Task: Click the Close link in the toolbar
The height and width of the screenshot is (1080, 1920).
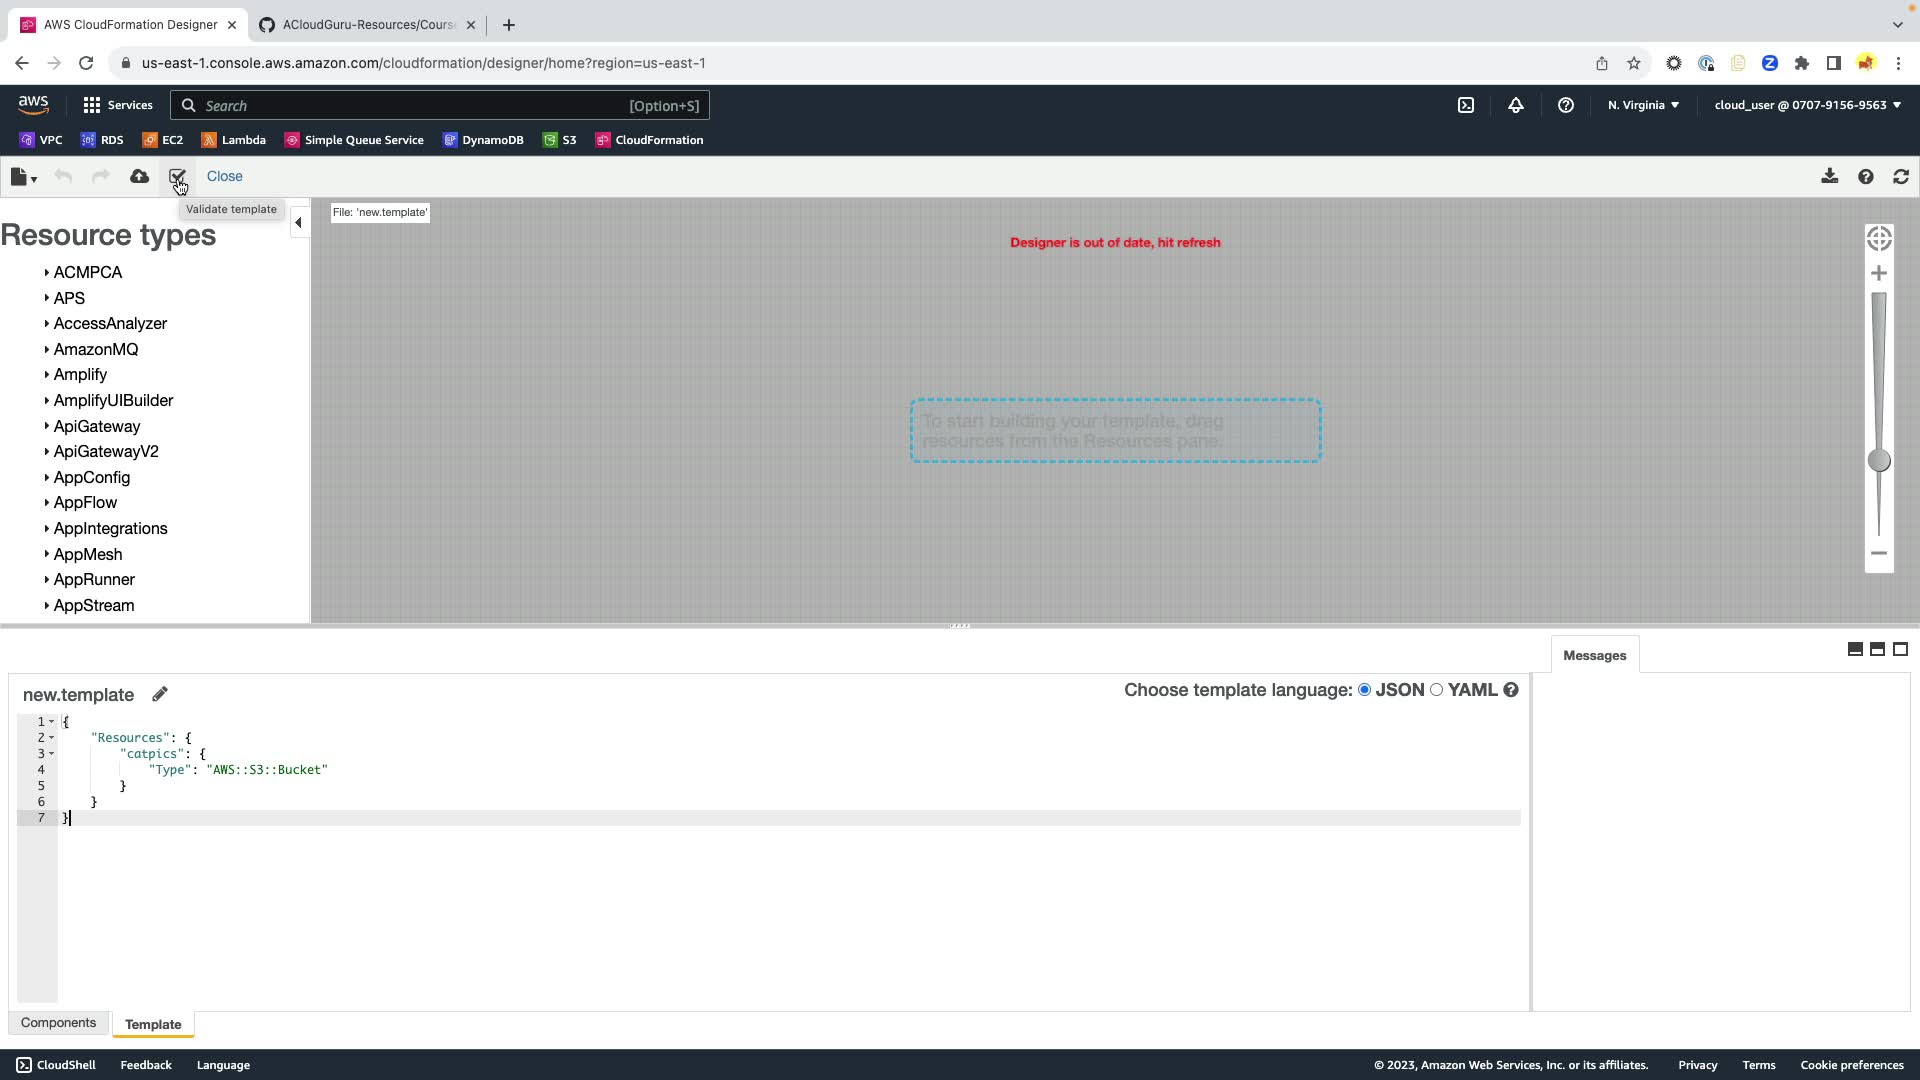Action: coord(224,176)
